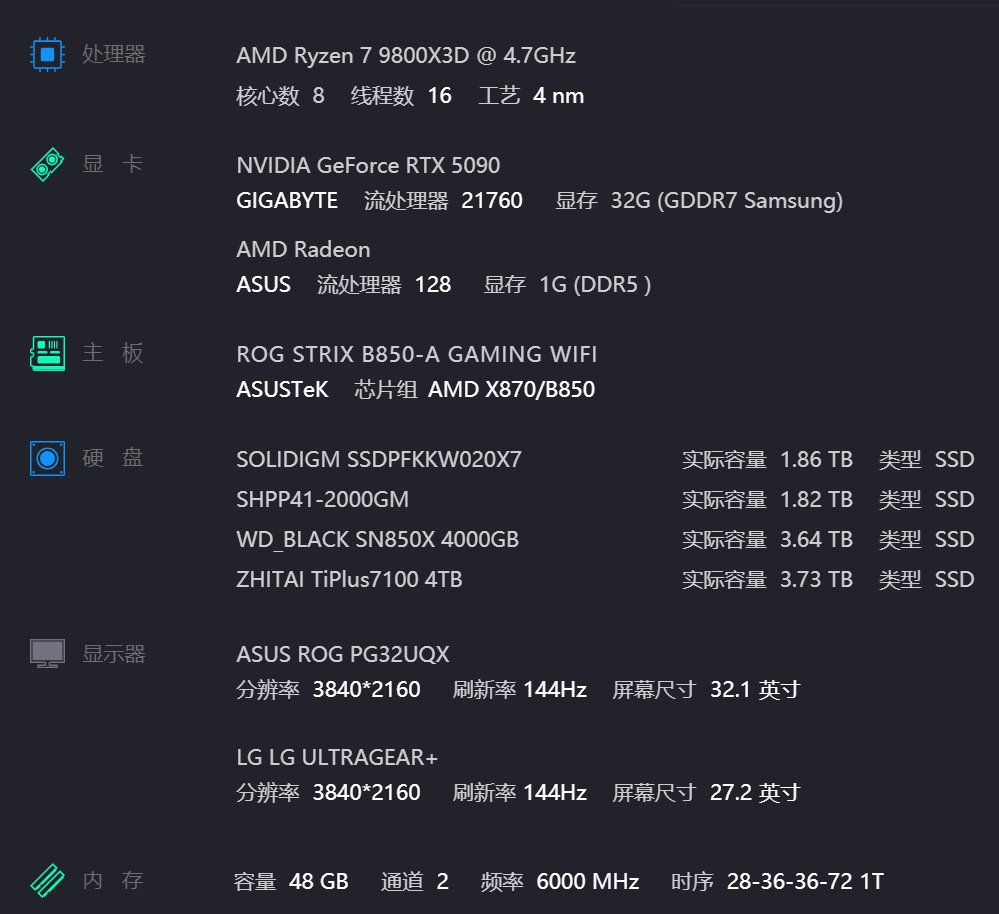Click the ASUS ROG PG32UQX monitor entry
This screenshot has width=999, height=914.
(343, 654)
